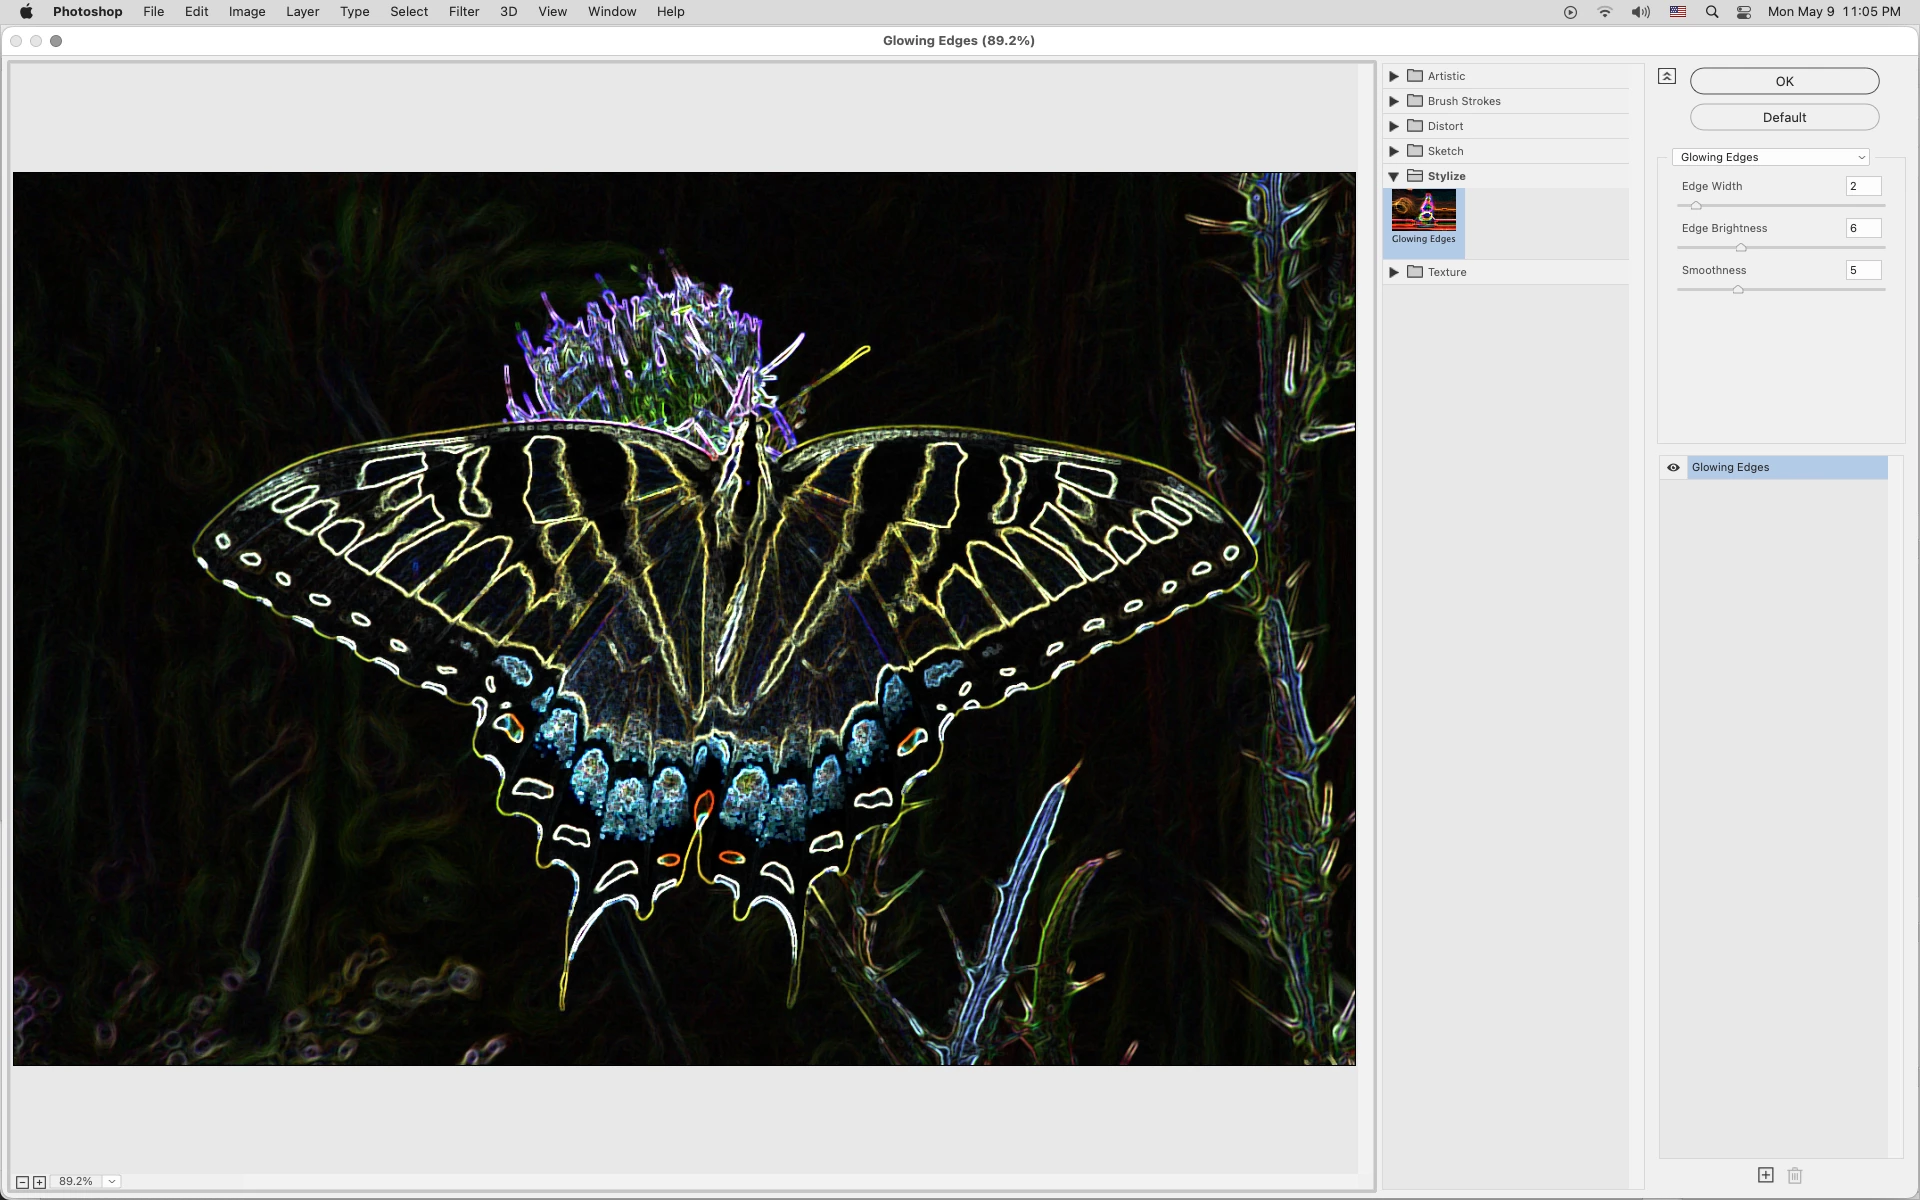
Task: Open the volume icon in menu bar
Action: click(1640, 12)
